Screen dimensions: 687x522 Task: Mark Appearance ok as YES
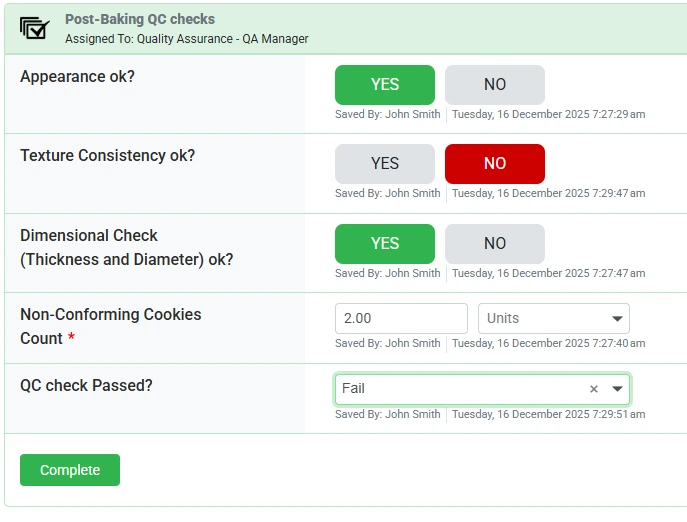coord(384,85)
